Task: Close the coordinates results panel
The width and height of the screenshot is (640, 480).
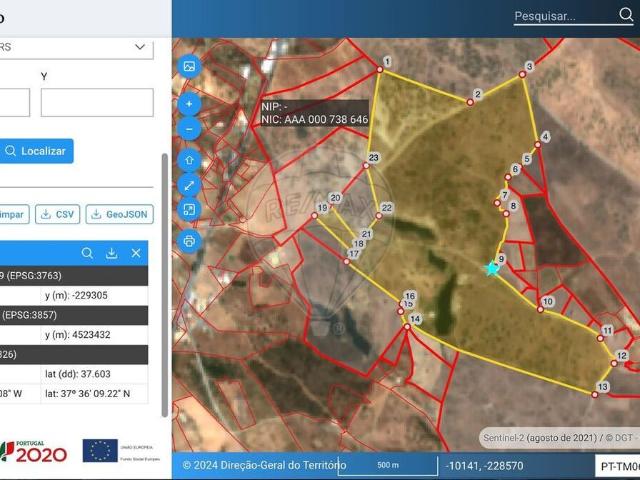Action: 136,254
